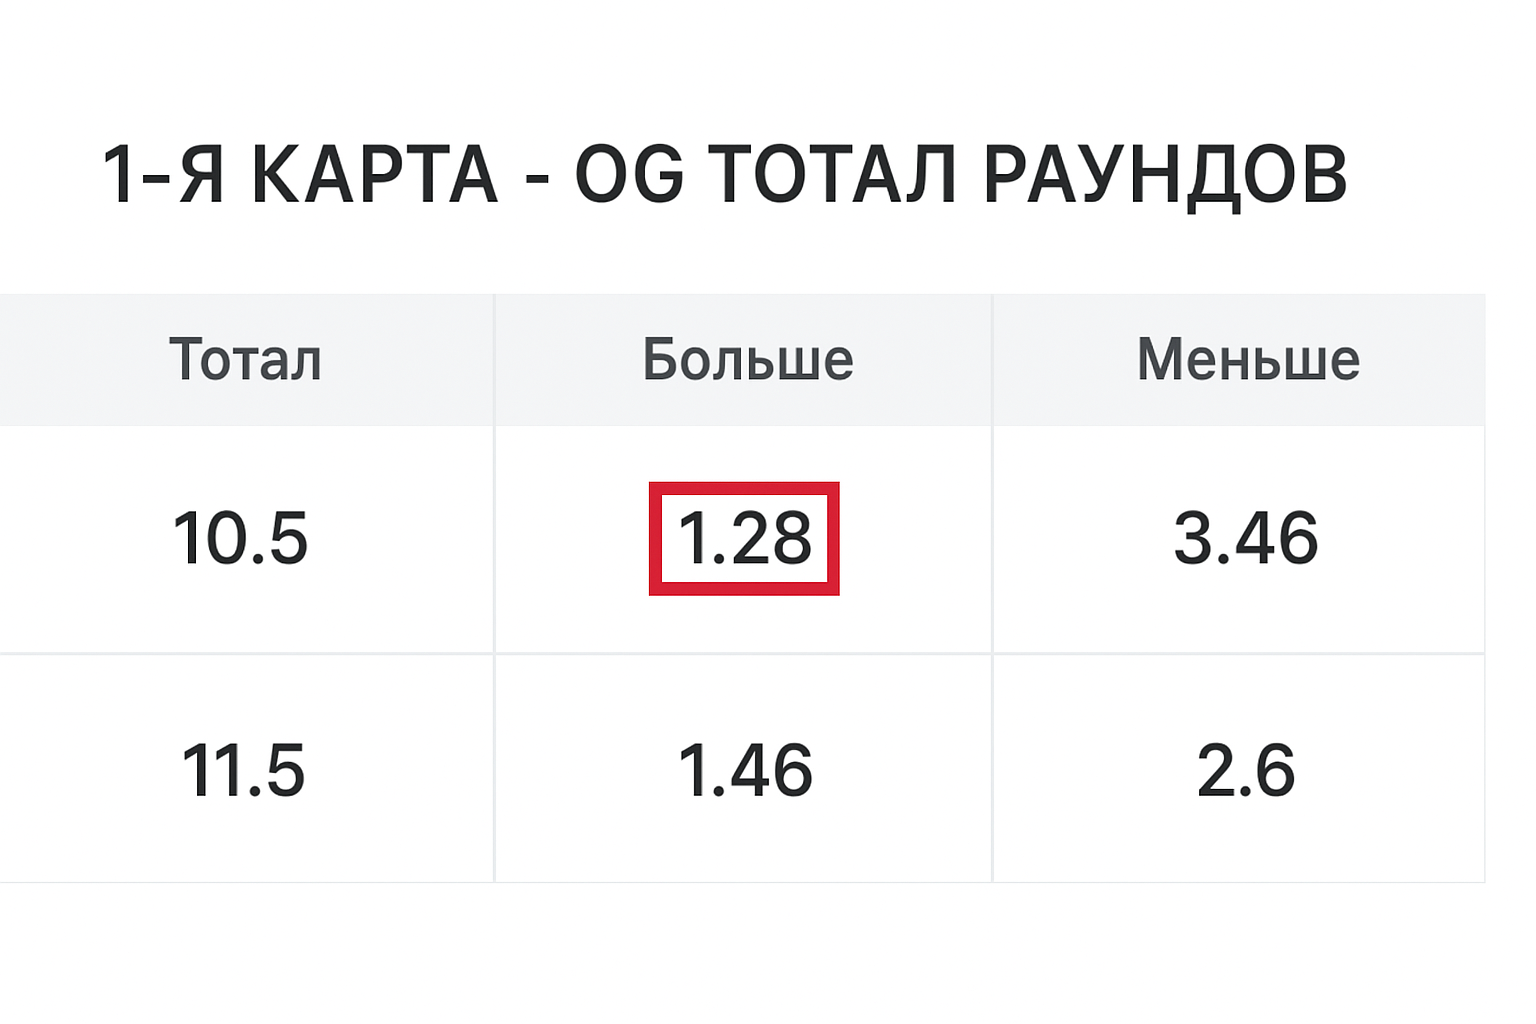Image resolution: width=1536 pixels, height=1024 pixels.
Task: Pick the 3.46 odds for under 10.5
Action: click(1245, 538)
